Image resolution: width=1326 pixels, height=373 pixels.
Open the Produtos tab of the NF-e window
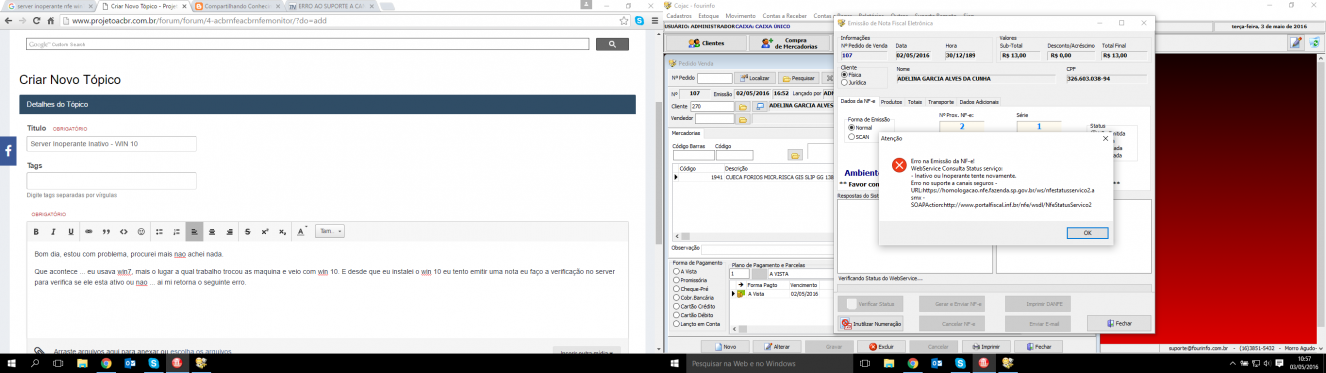tap(891, 101)
